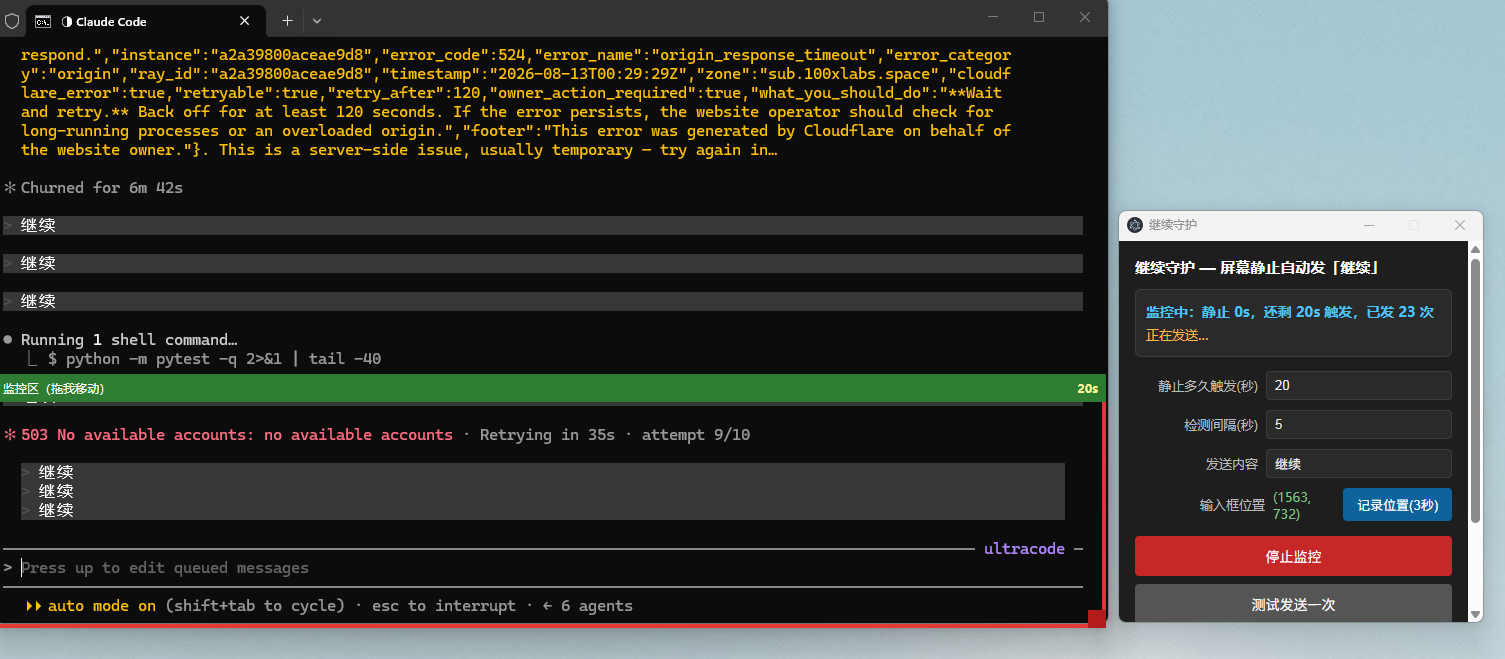This screenshot has width=1505, height=659.
Task: Click scrollbar down arrow in 继续守护 window
Action: pyautogui.click(x=1475, y=614)
